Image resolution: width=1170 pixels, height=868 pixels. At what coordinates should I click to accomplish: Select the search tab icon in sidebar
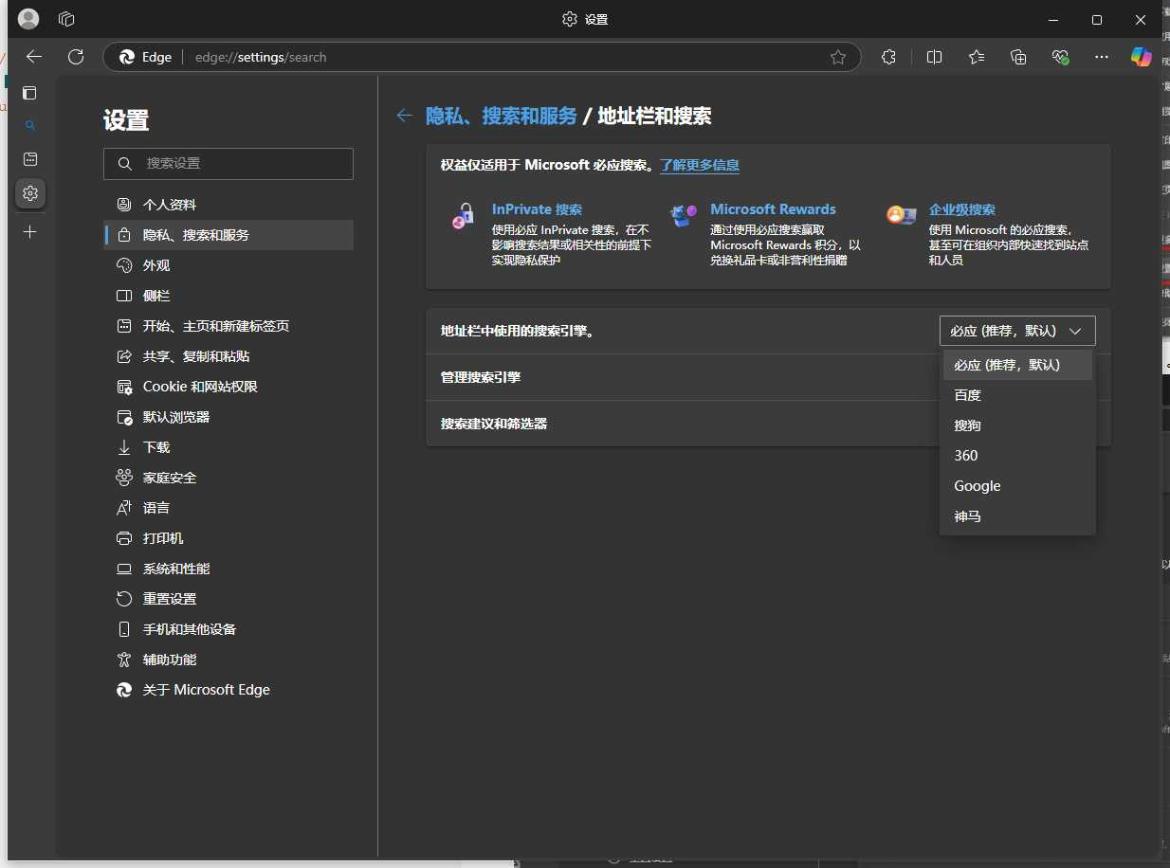tap(30, 125)
